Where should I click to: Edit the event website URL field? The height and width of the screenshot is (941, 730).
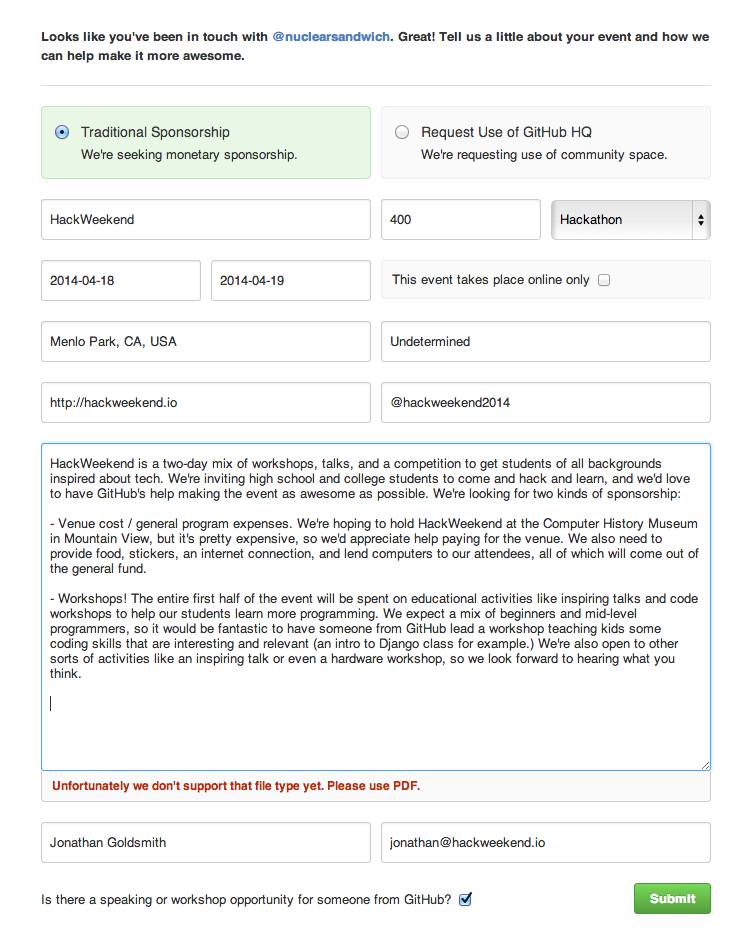(205, 403)
